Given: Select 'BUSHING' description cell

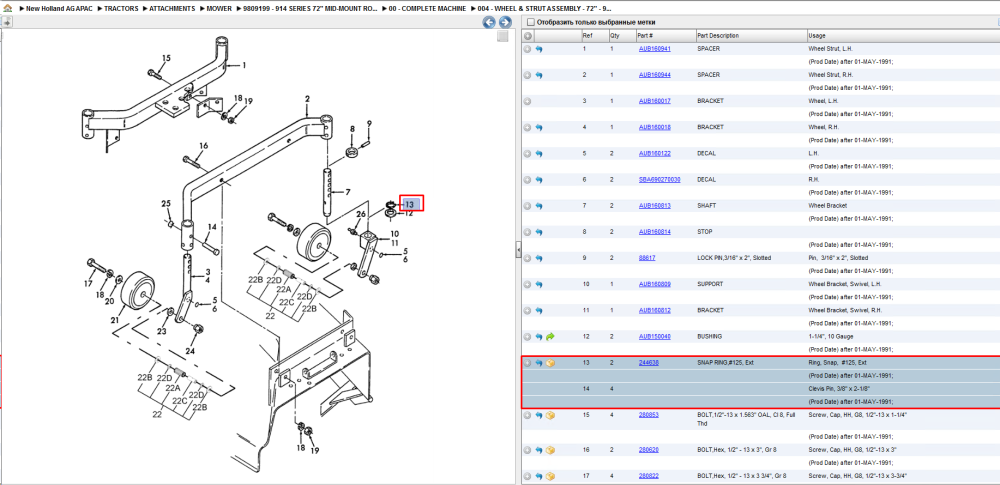Looking at the screenshot, I should click(710, 337).
